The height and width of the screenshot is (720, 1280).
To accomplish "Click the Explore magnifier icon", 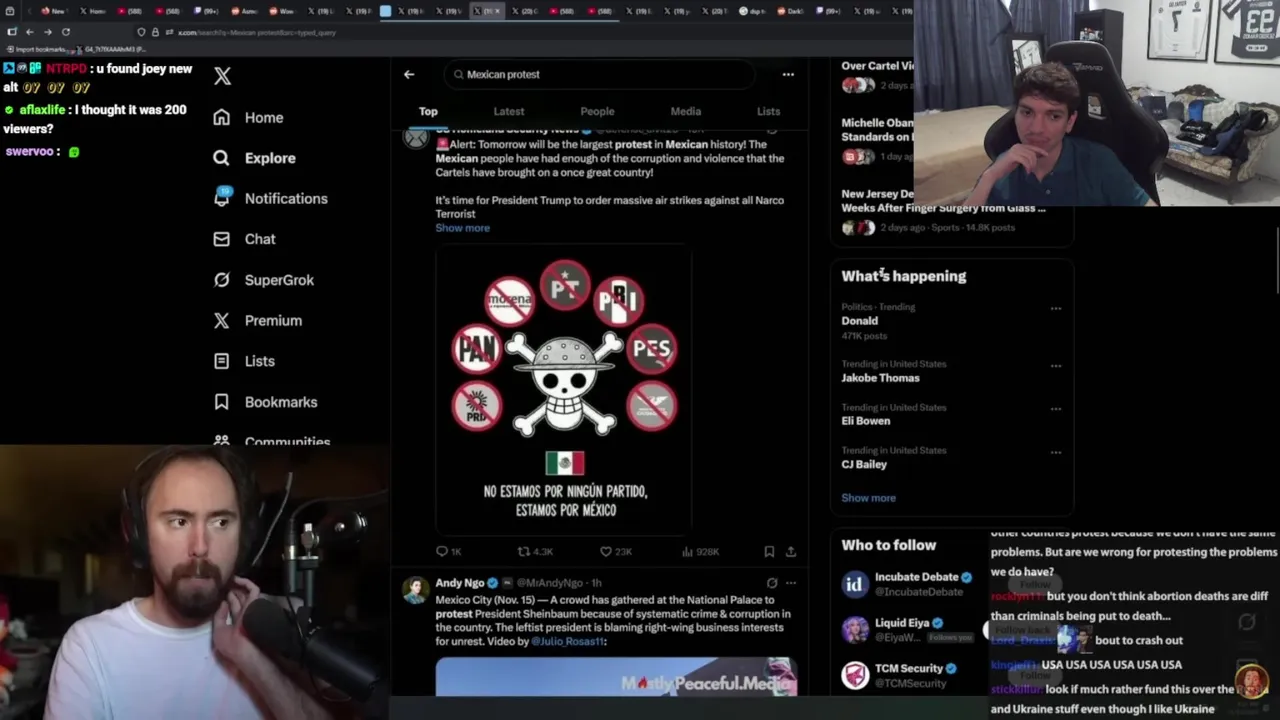I will (222, 158).
